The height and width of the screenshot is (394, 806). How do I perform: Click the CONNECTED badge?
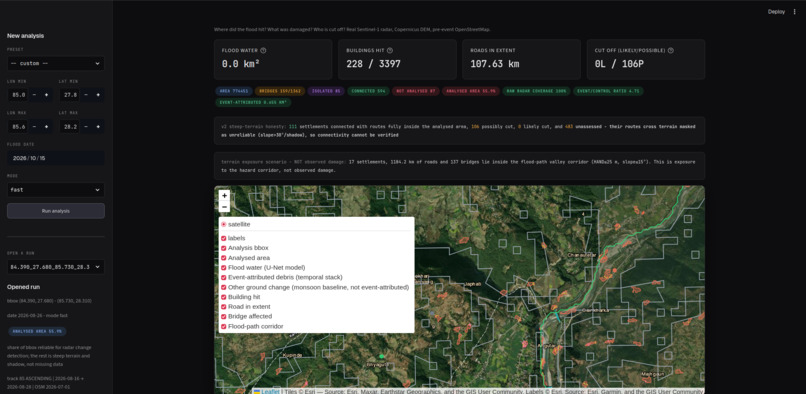[368, 91]
